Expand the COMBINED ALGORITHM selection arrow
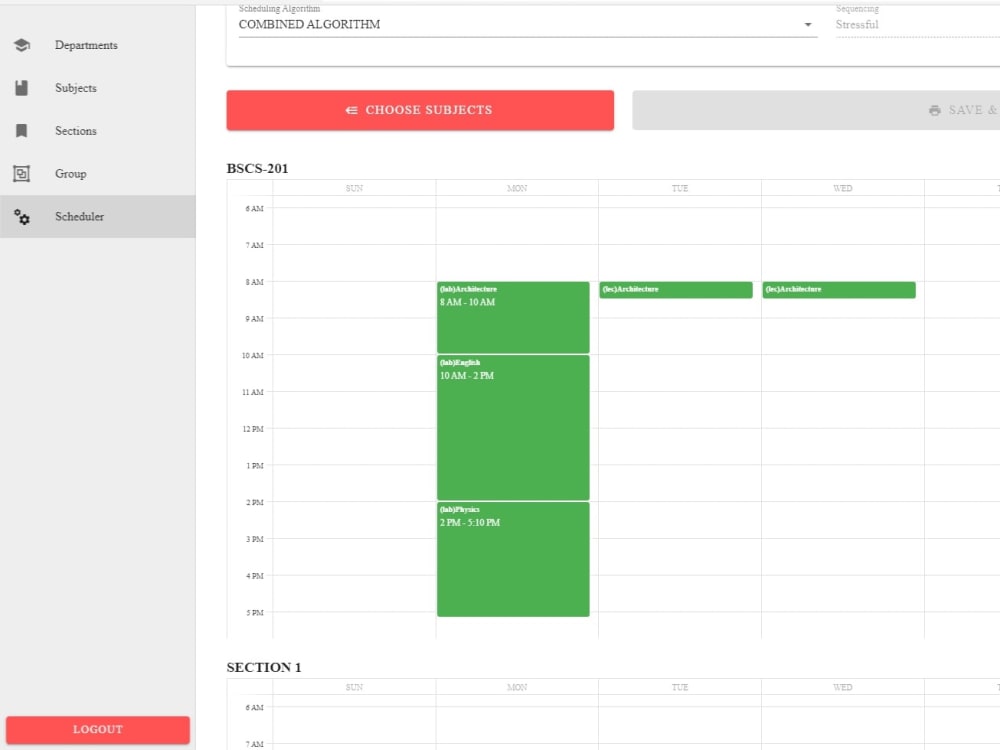 (x=807, y=24)
